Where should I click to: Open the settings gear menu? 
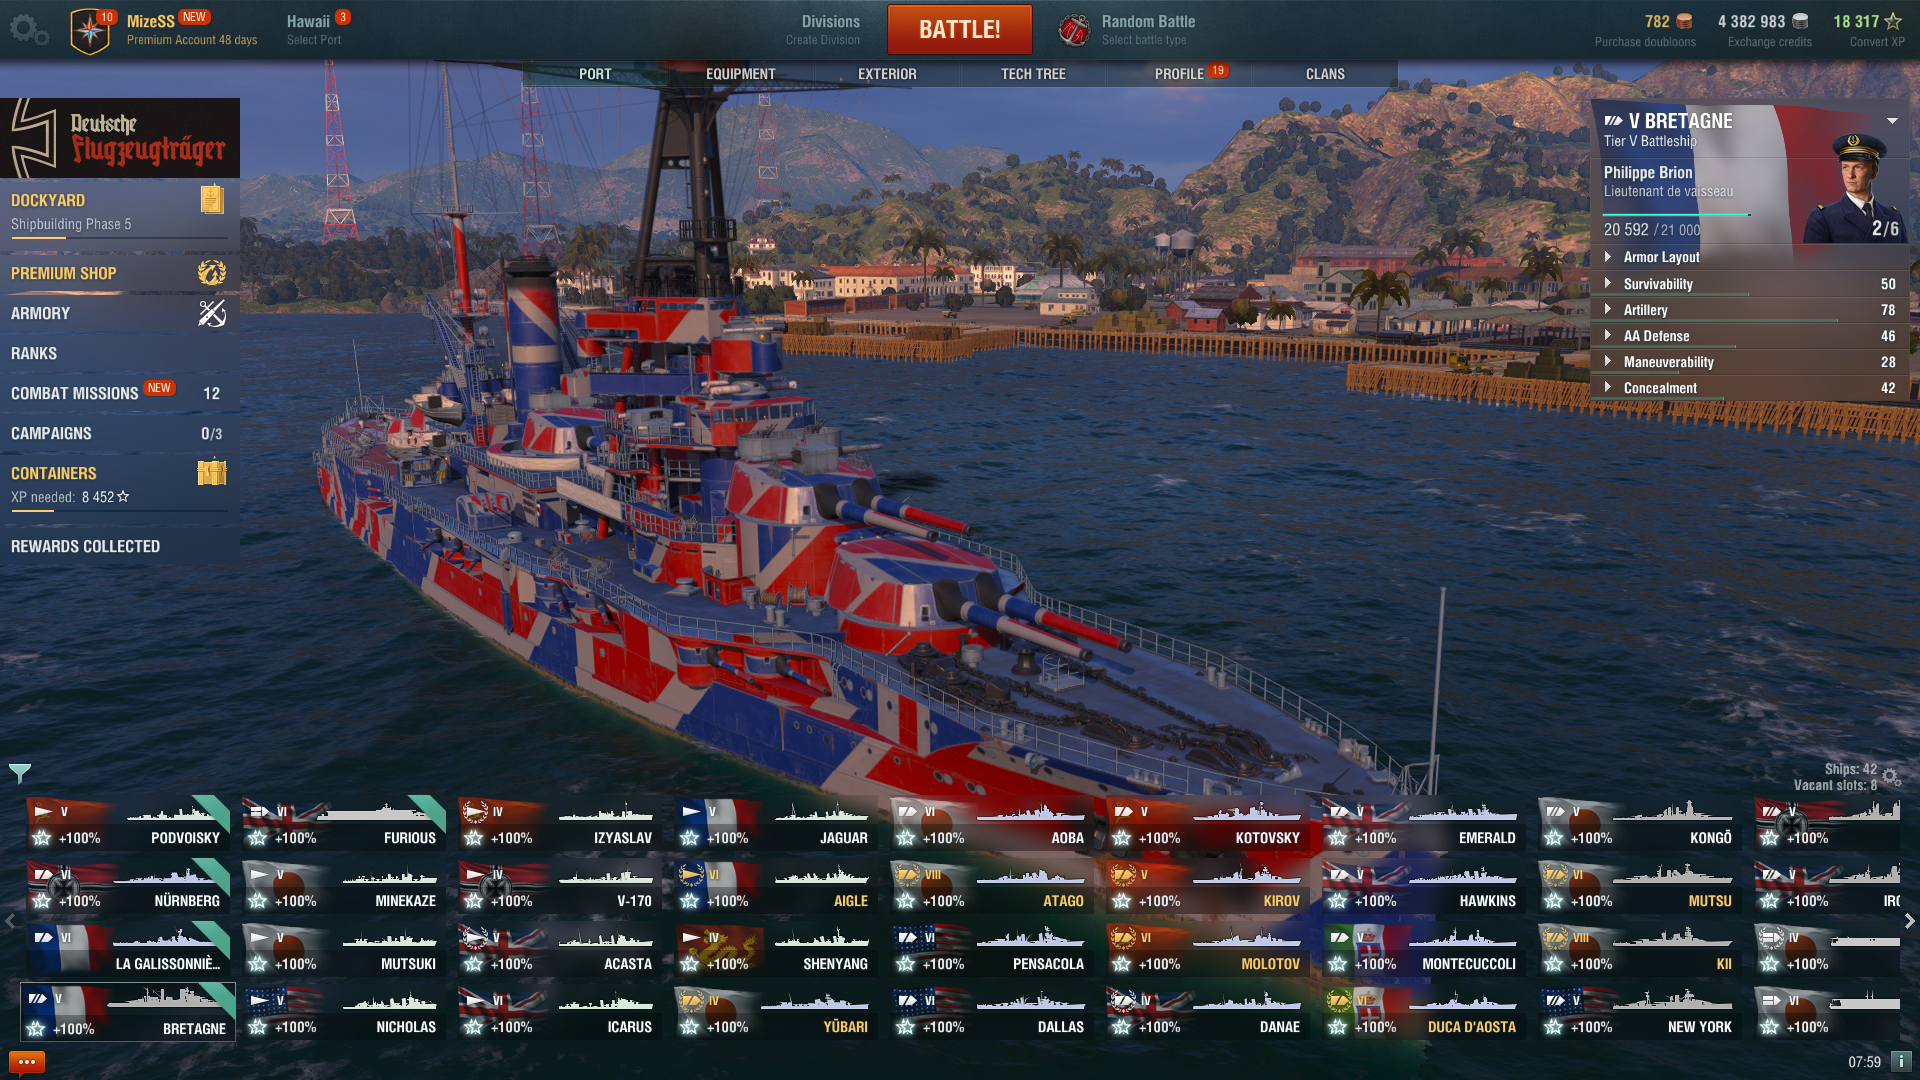coord(28,29)
